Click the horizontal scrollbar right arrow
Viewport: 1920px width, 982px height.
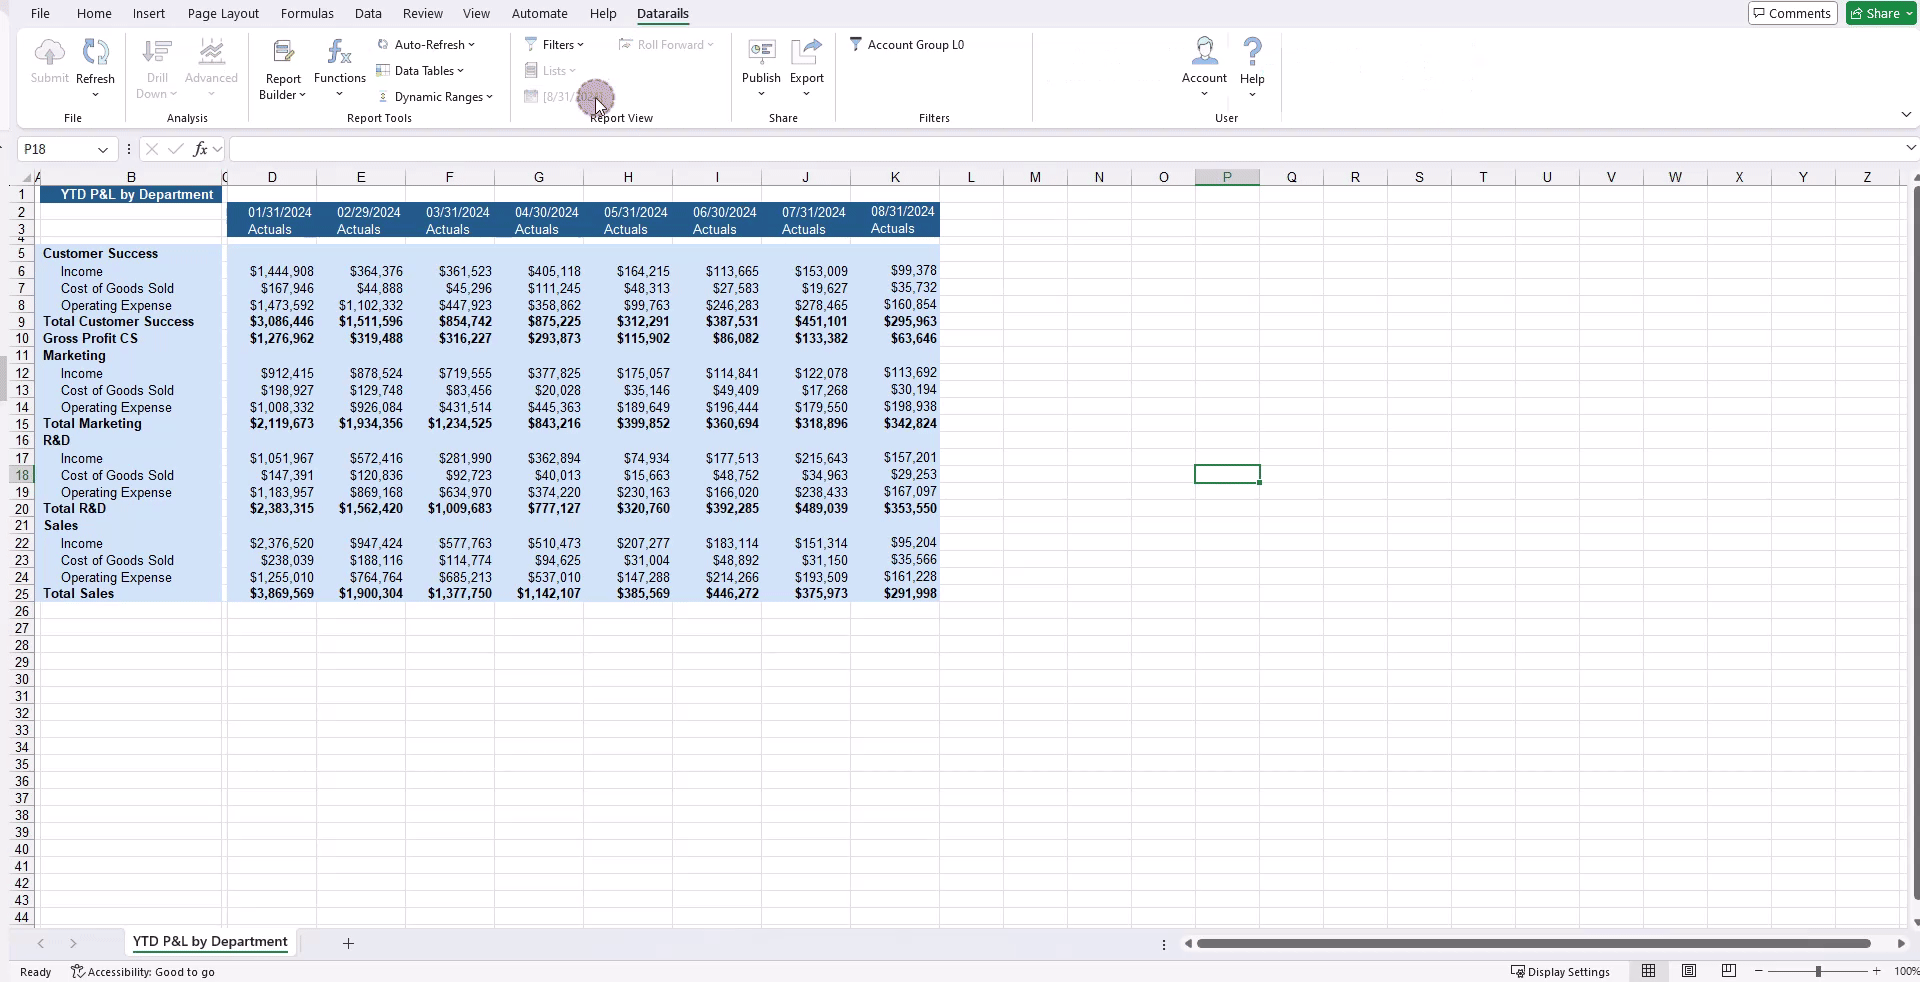tap(1901, 943)
